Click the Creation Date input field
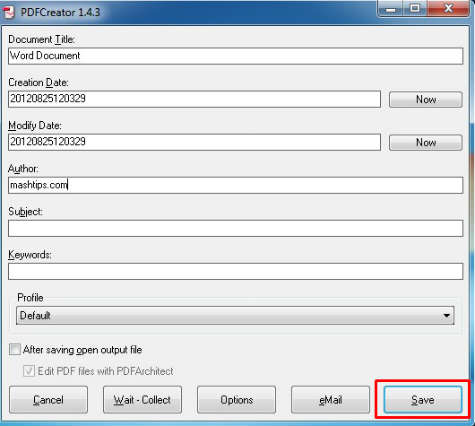 (194, 99)
